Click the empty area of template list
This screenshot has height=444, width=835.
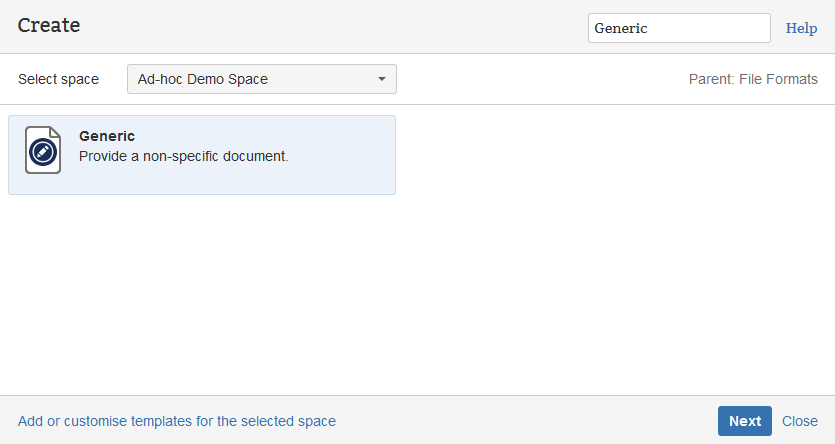pyautogui.click(x=600, y=280)
